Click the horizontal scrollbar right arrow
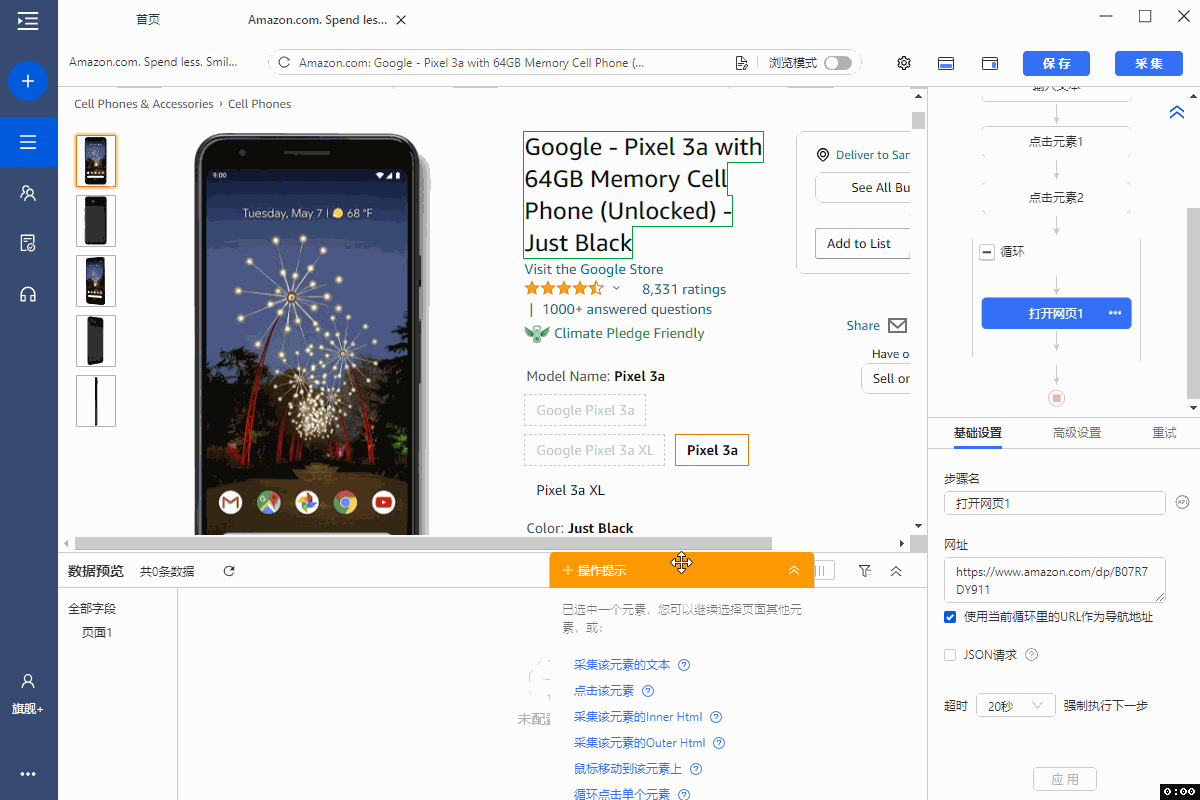This screenshot has height=800, width=1200. 901,543
